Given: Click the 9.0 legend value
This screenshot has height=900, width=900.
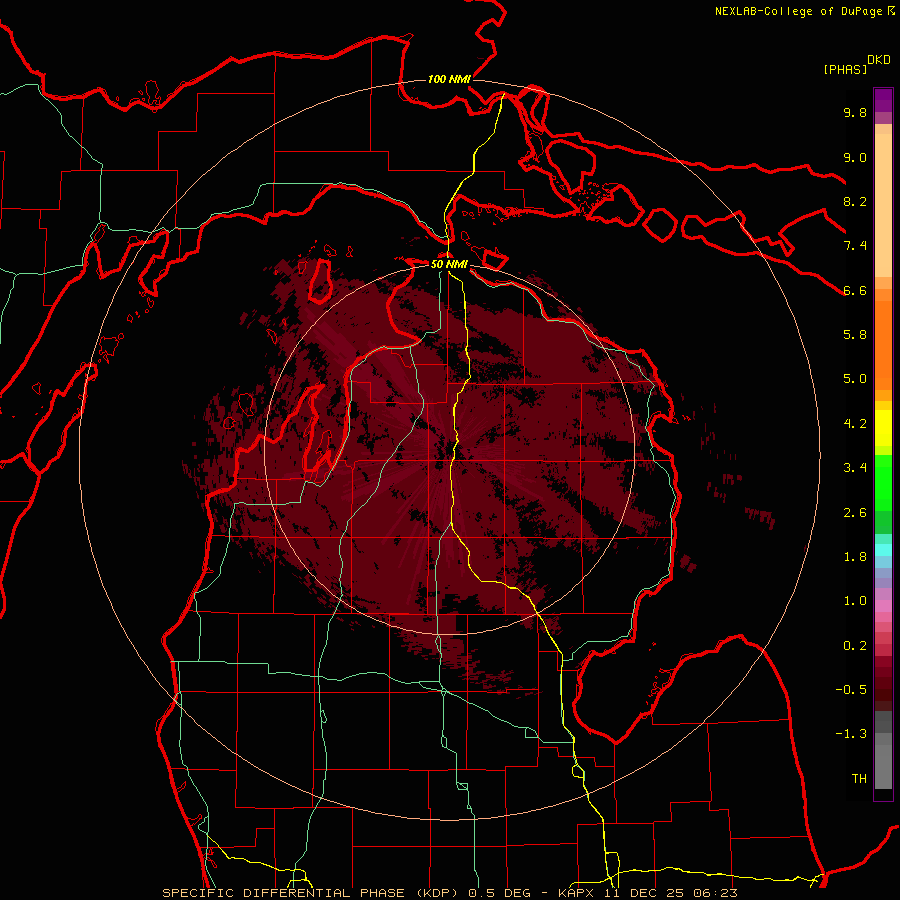Looking at the screenshot, I should [x=855, y=157].
